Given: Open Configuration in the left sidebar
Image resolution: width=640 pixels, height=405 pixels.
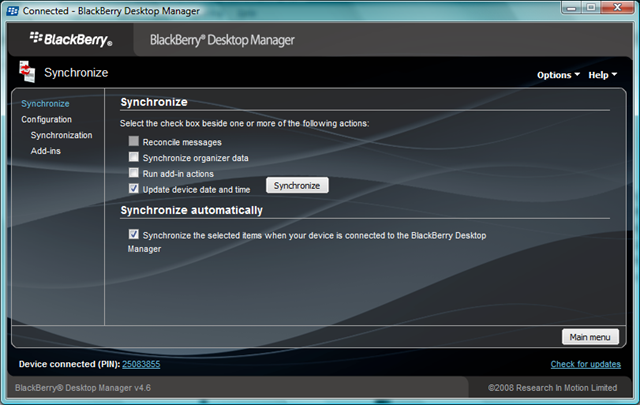Looking at the screenshot, I should click(x=47, y=119).
